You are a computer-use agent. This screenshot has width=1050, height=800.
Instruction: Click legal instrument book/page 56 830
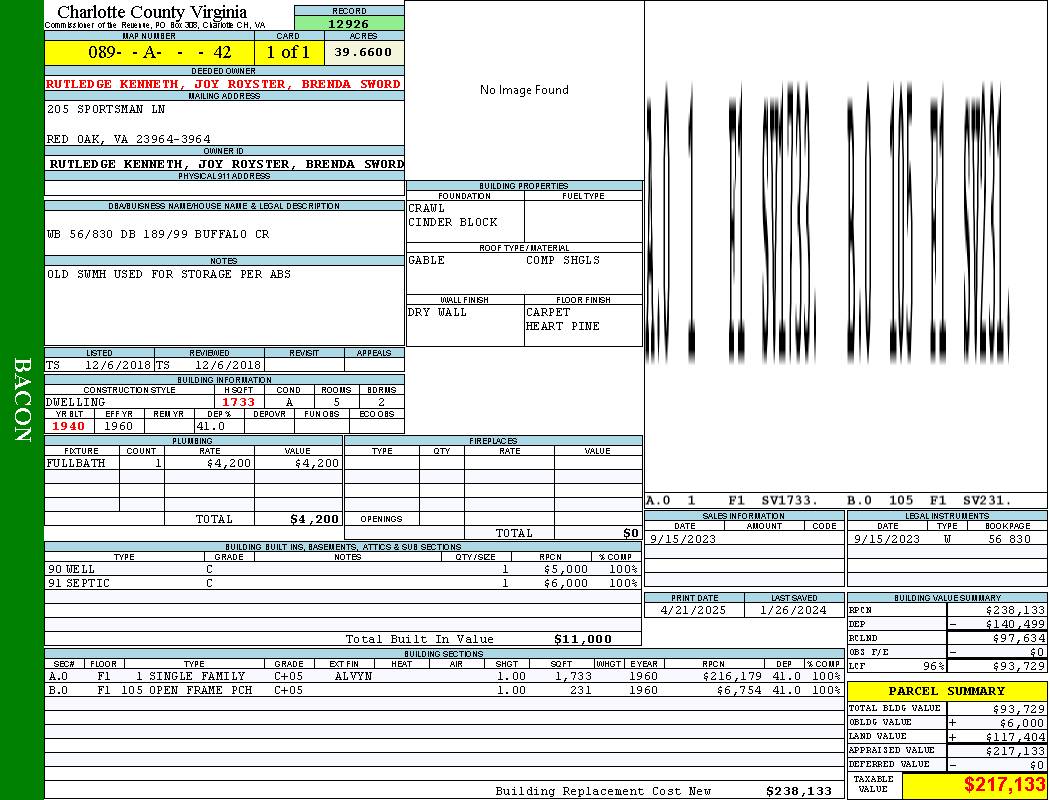pos(1010,540)
